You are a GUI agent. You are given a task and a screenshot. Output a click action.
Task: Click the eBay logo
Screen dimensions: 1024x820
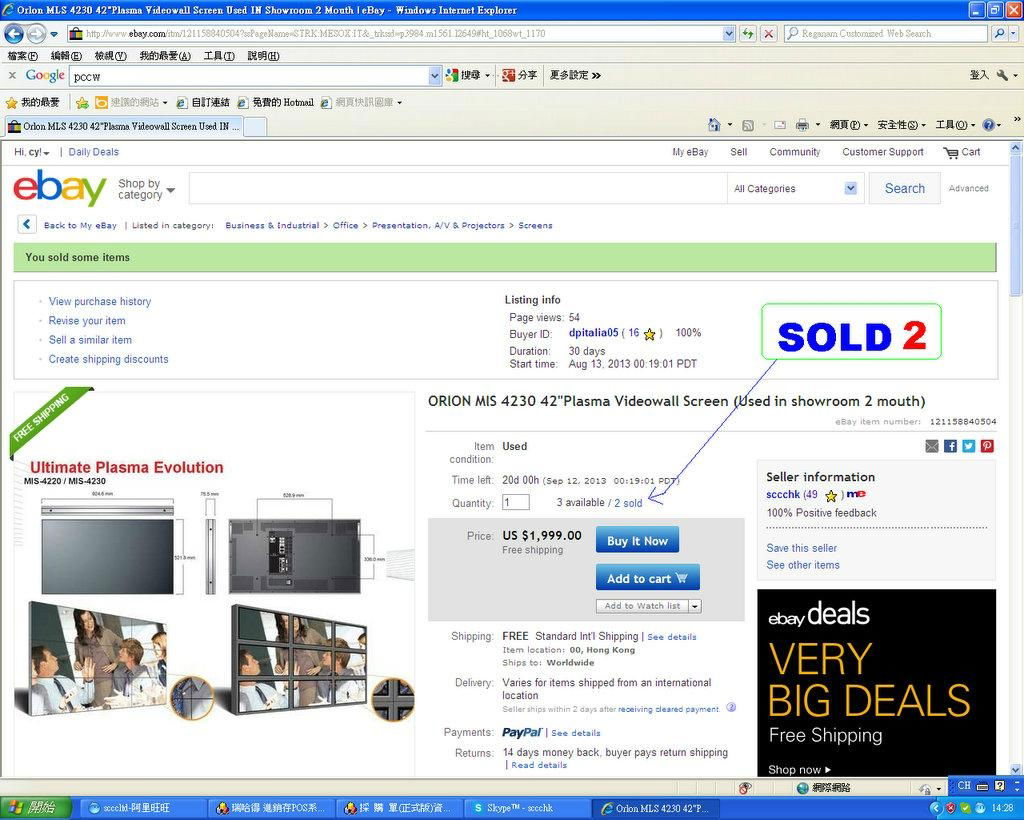59,188
